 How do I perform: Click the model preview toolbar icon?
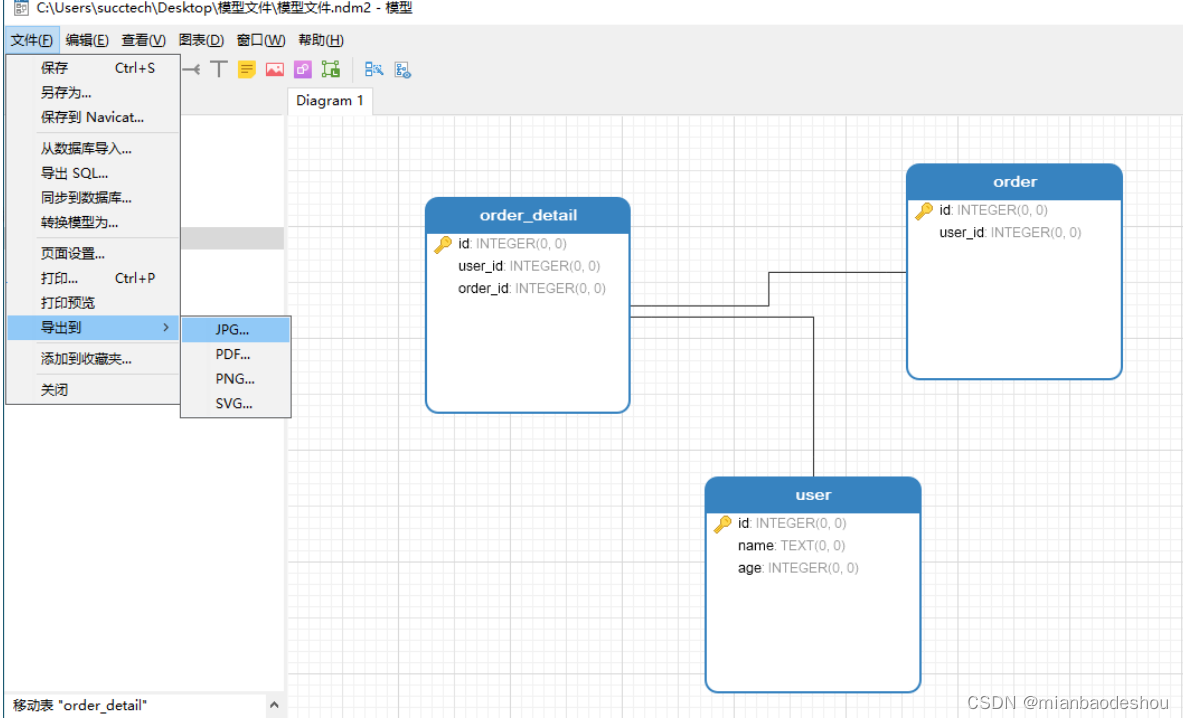click(x=403, y=70)
